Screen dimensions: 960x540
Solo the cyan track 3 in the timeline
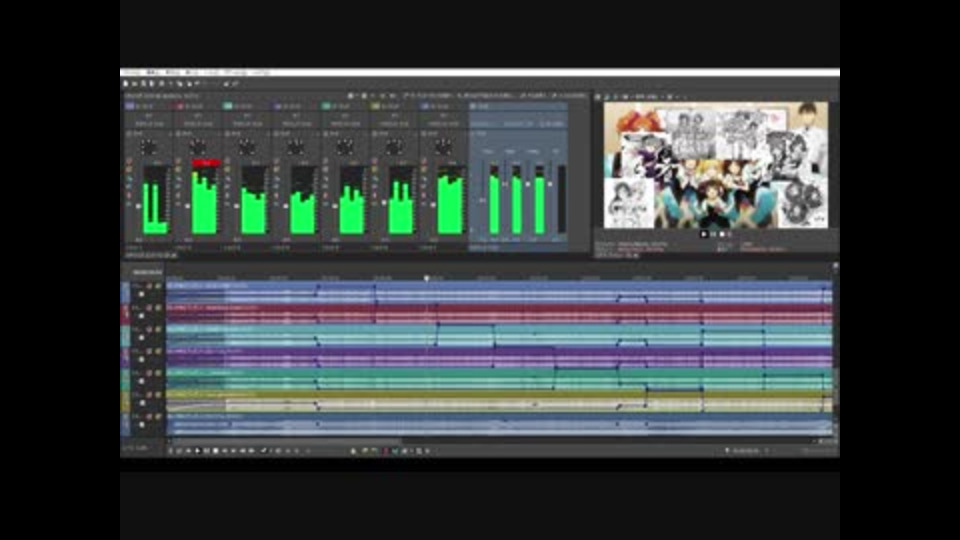click(x=158, y=329)
